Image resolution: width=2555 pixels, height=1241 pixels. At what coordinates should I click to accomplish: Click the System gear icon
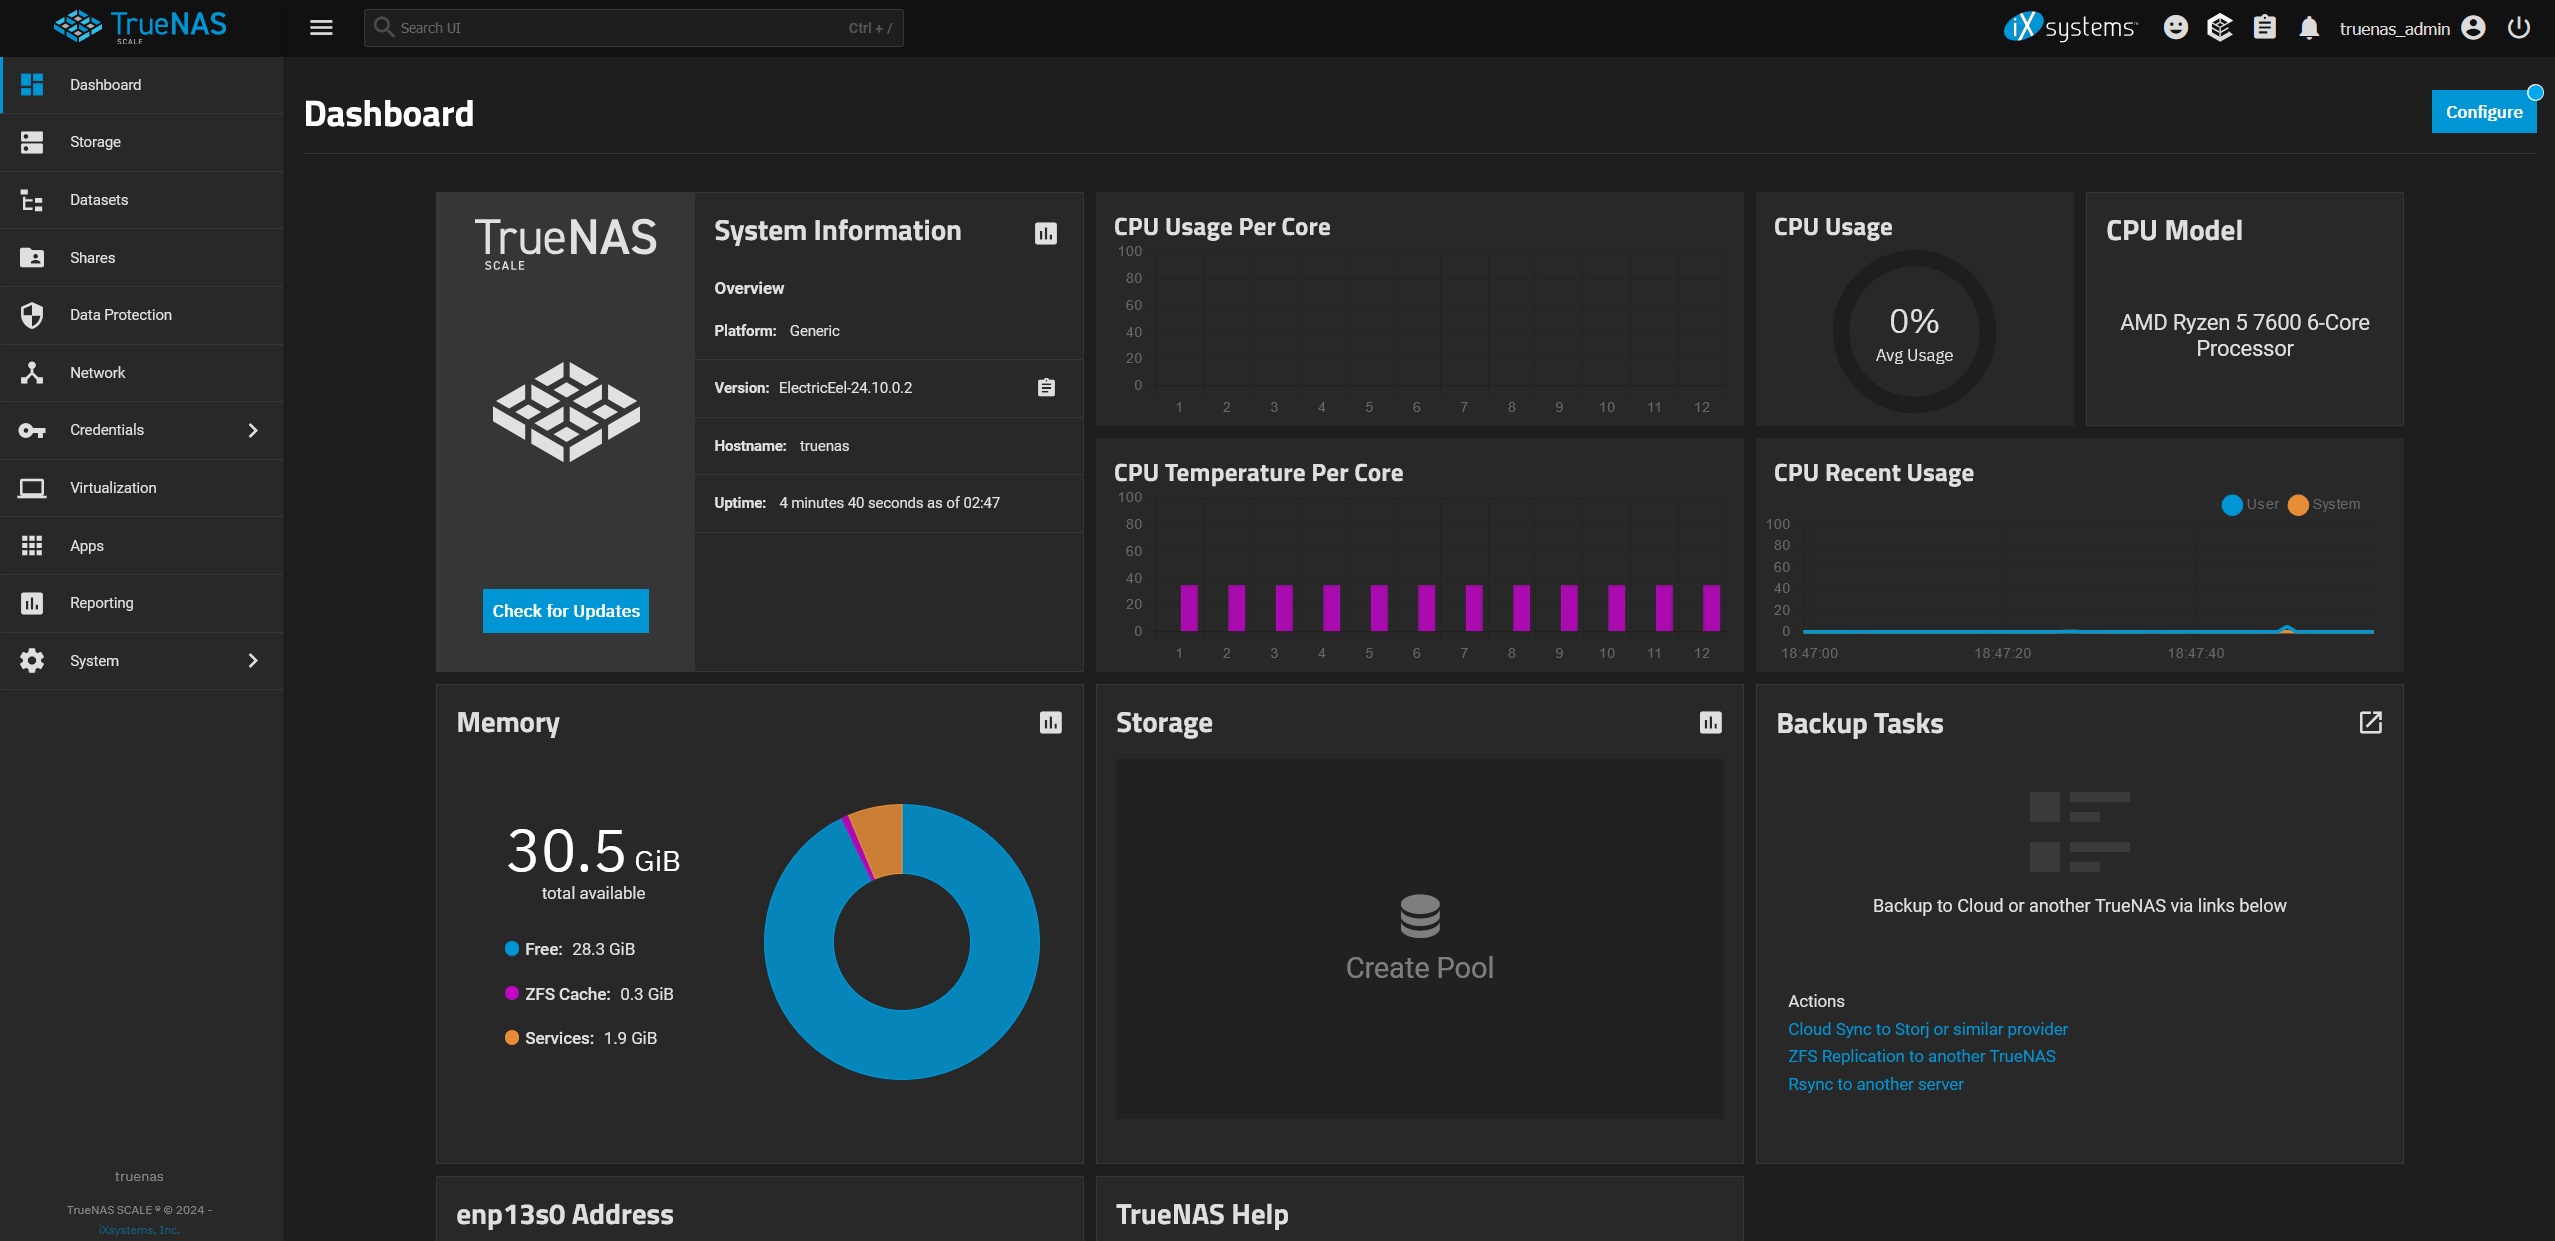click(x=32, y=661)
